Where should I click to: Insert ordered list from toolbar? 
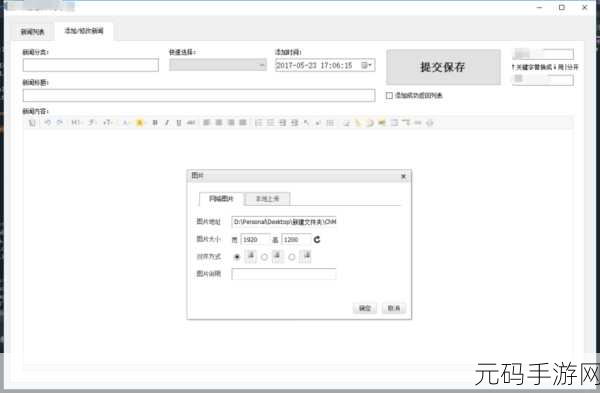tap(259, 122)
